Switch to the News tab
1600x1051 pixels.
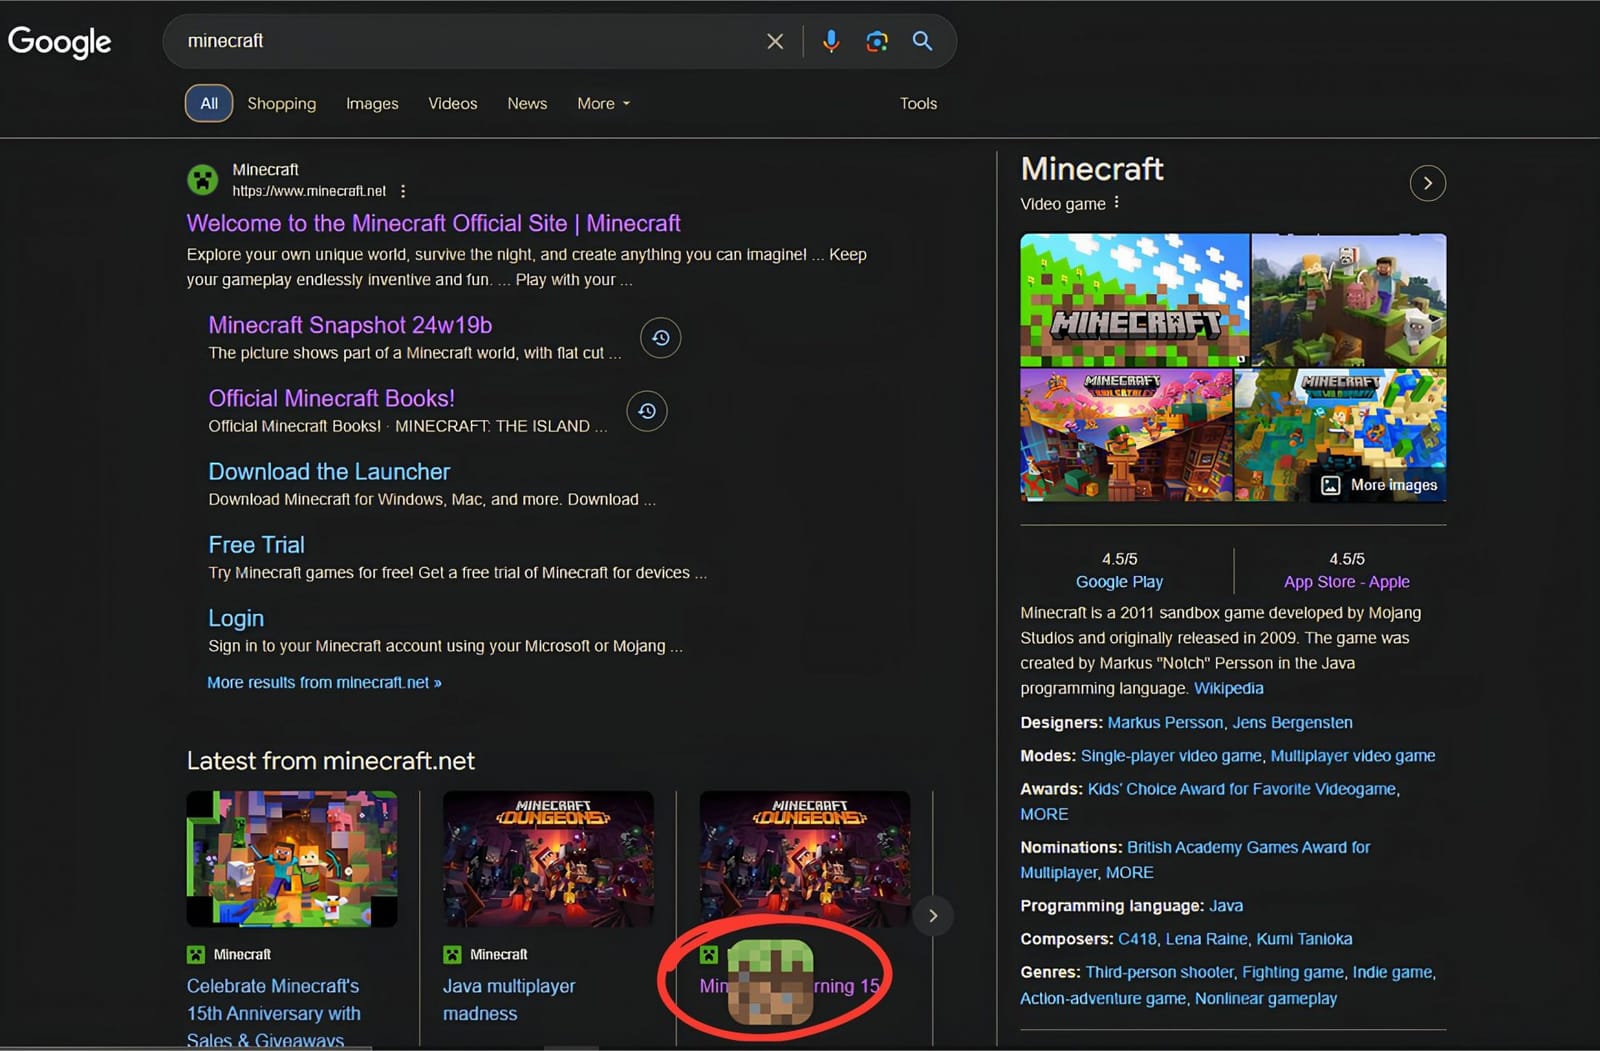click(x=526, y=103)
